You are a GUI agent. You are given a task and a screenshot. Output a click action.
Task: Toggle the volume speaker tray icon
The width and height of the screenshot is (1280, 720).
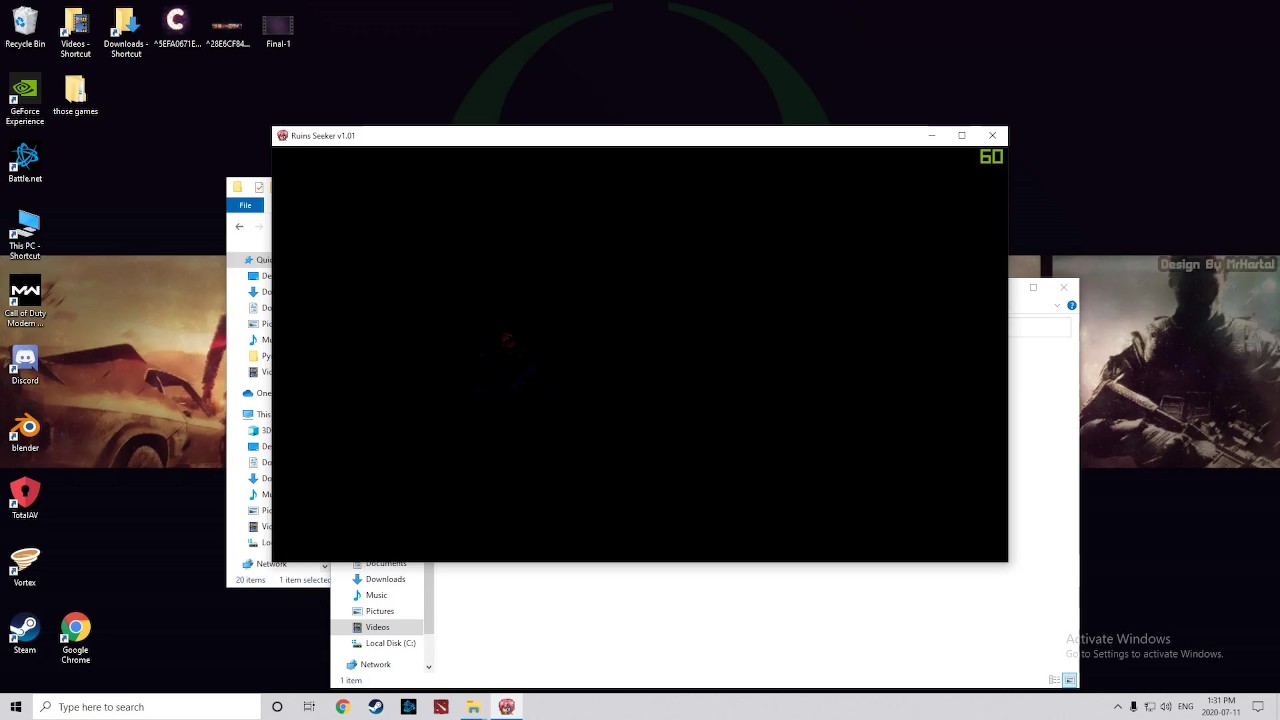pos(1166,707)
